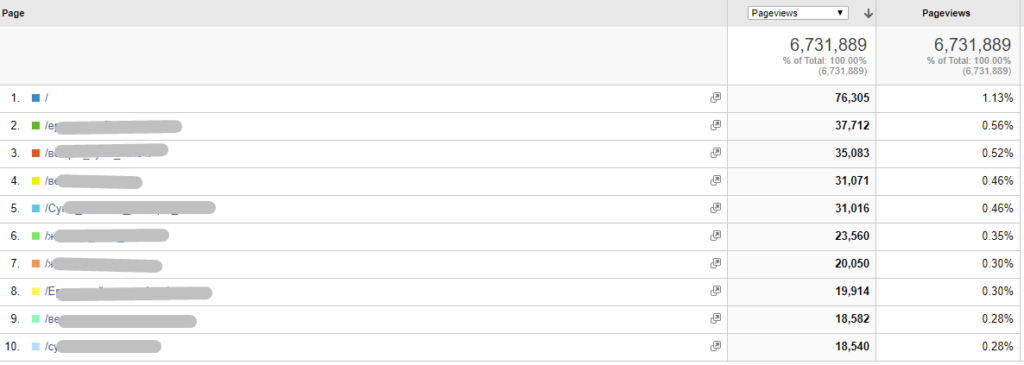
Task: Open the root page link "/"
Action: coord(46,98)
